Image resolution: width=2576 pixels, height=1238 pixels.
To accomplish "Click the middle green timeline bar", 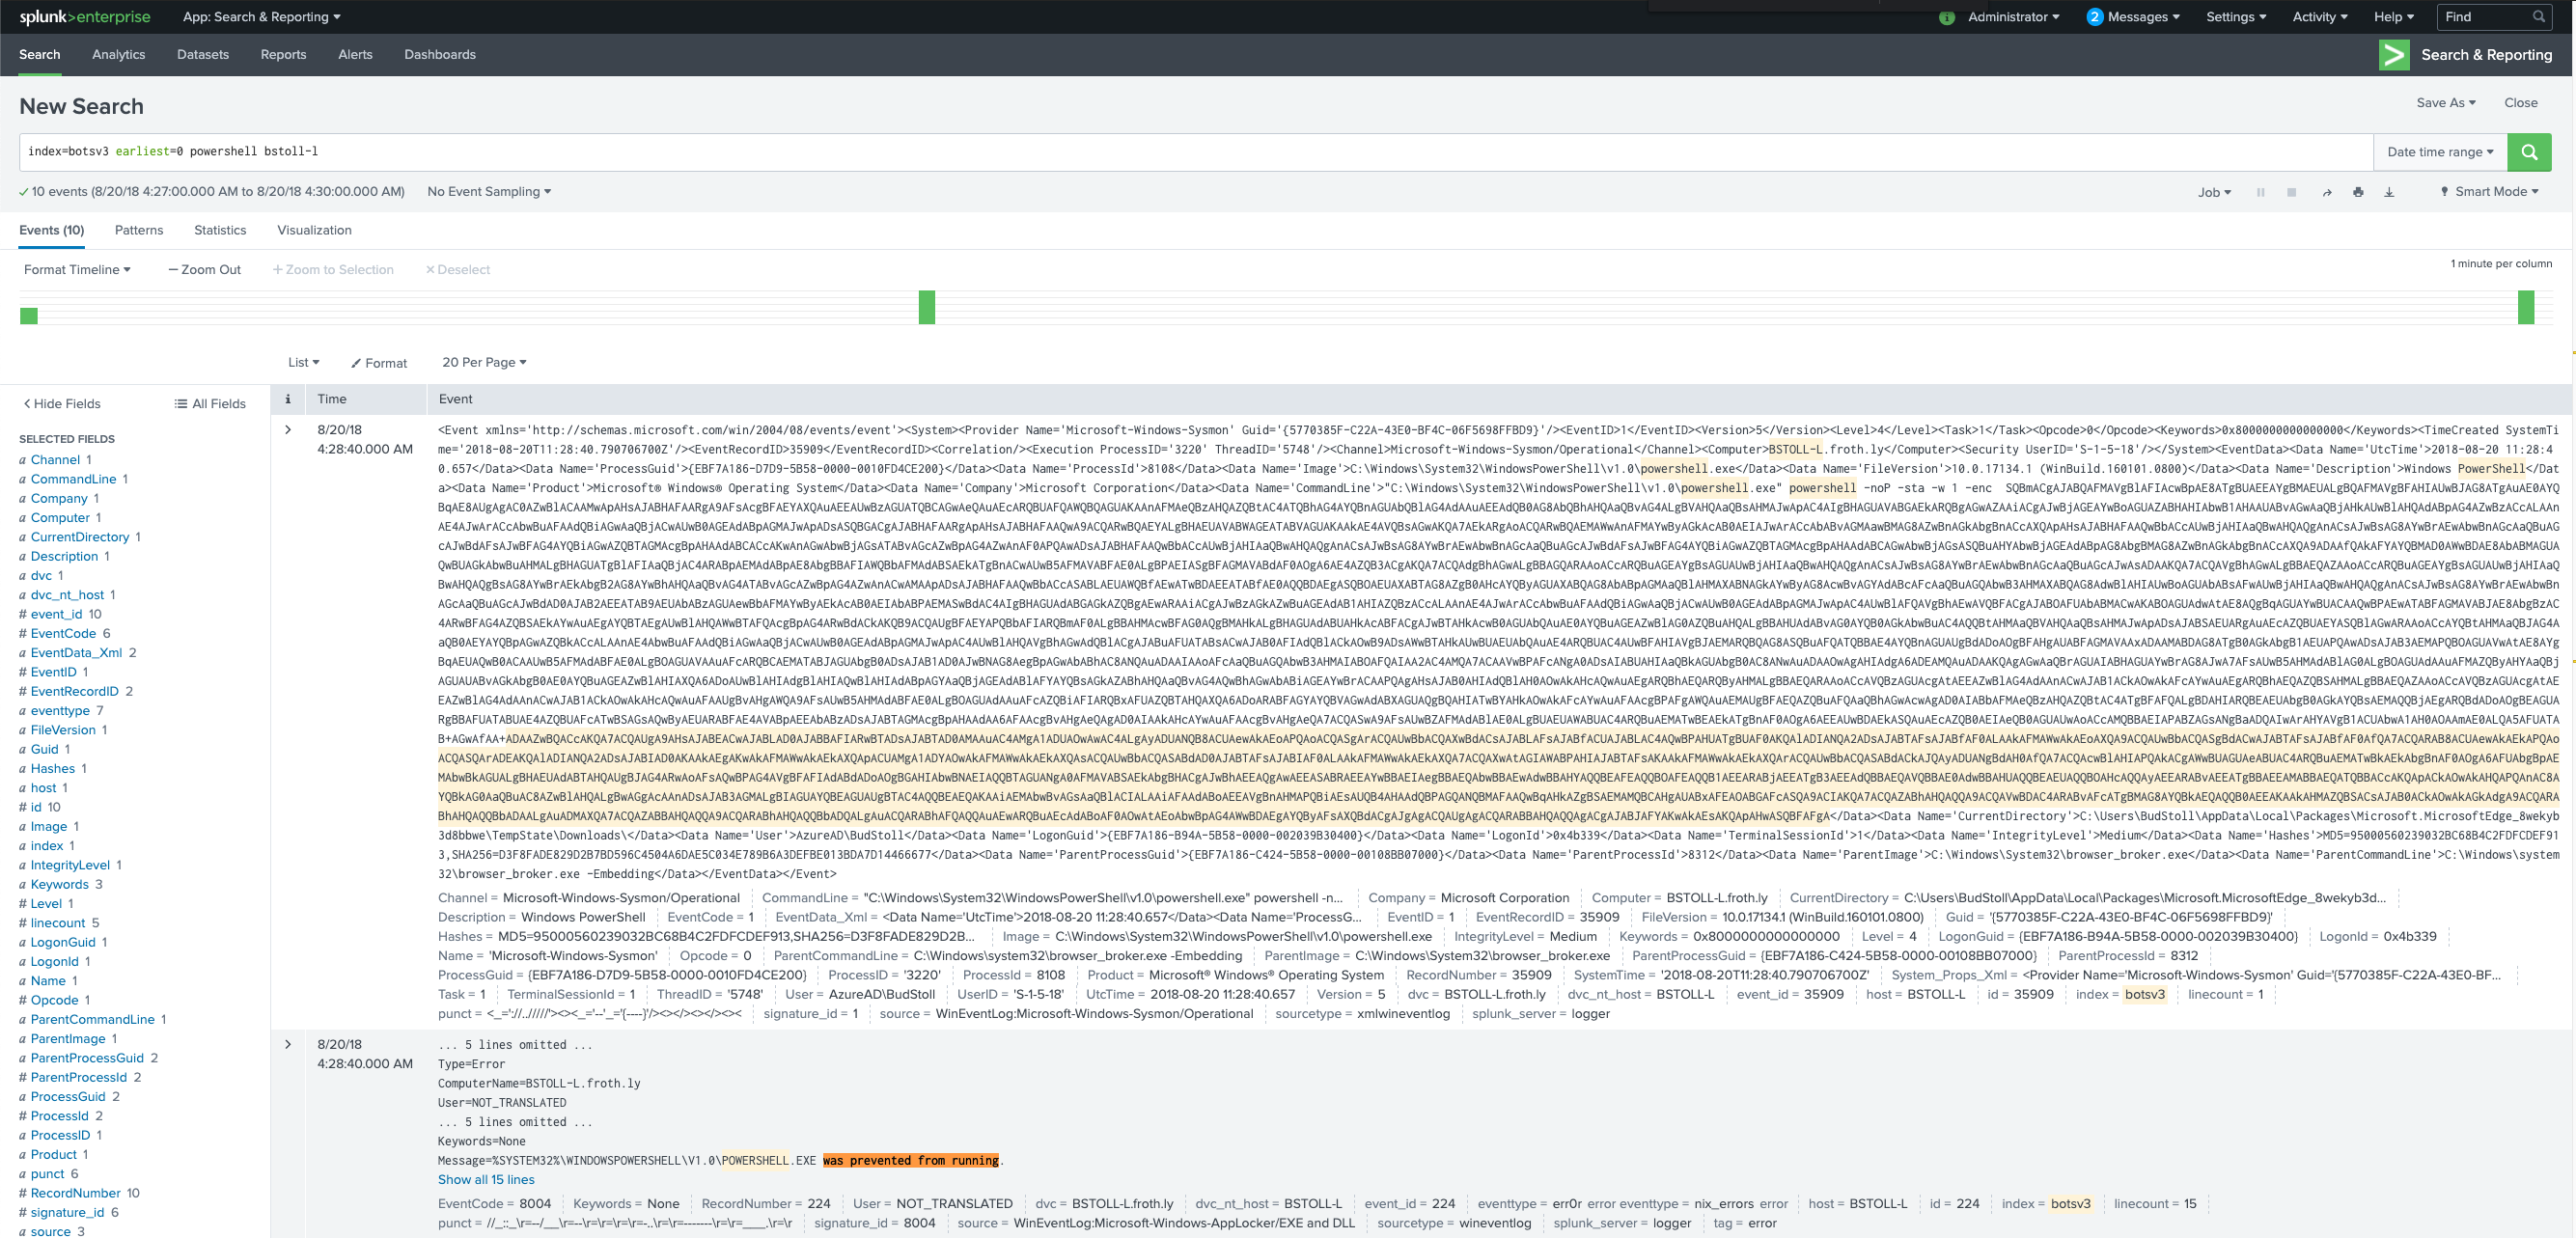I will tap(927, 307).
